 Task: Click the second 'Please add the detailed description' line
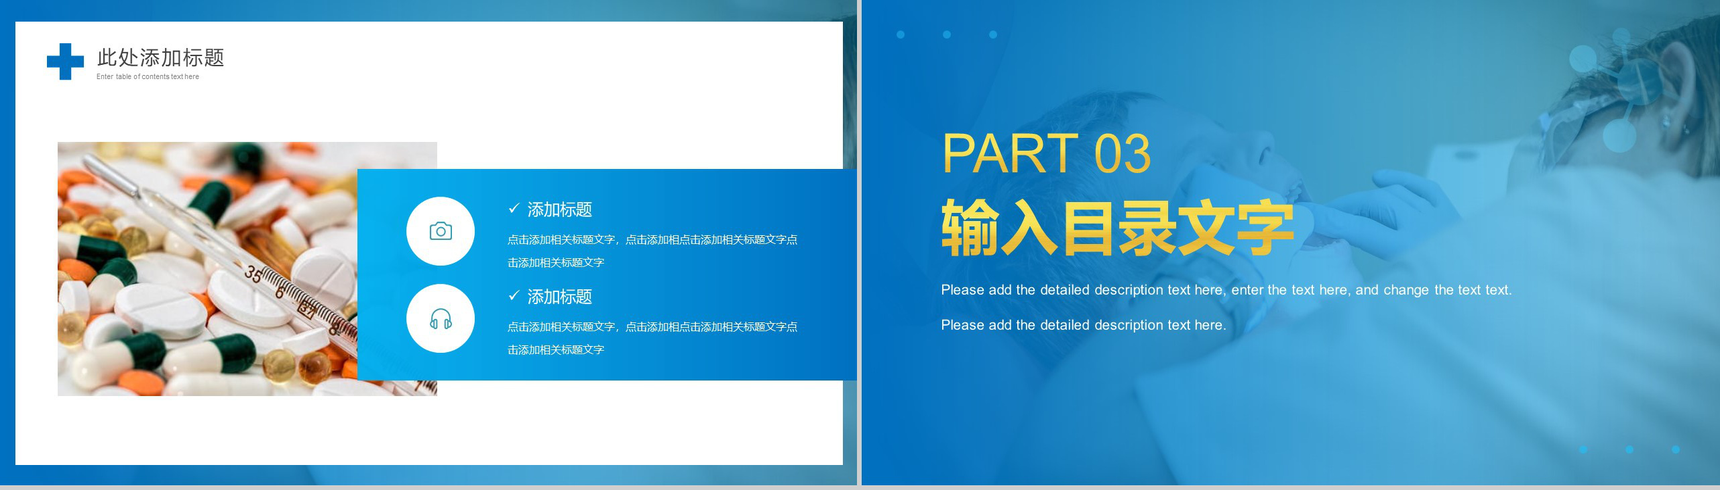(x=1083, y=325)
